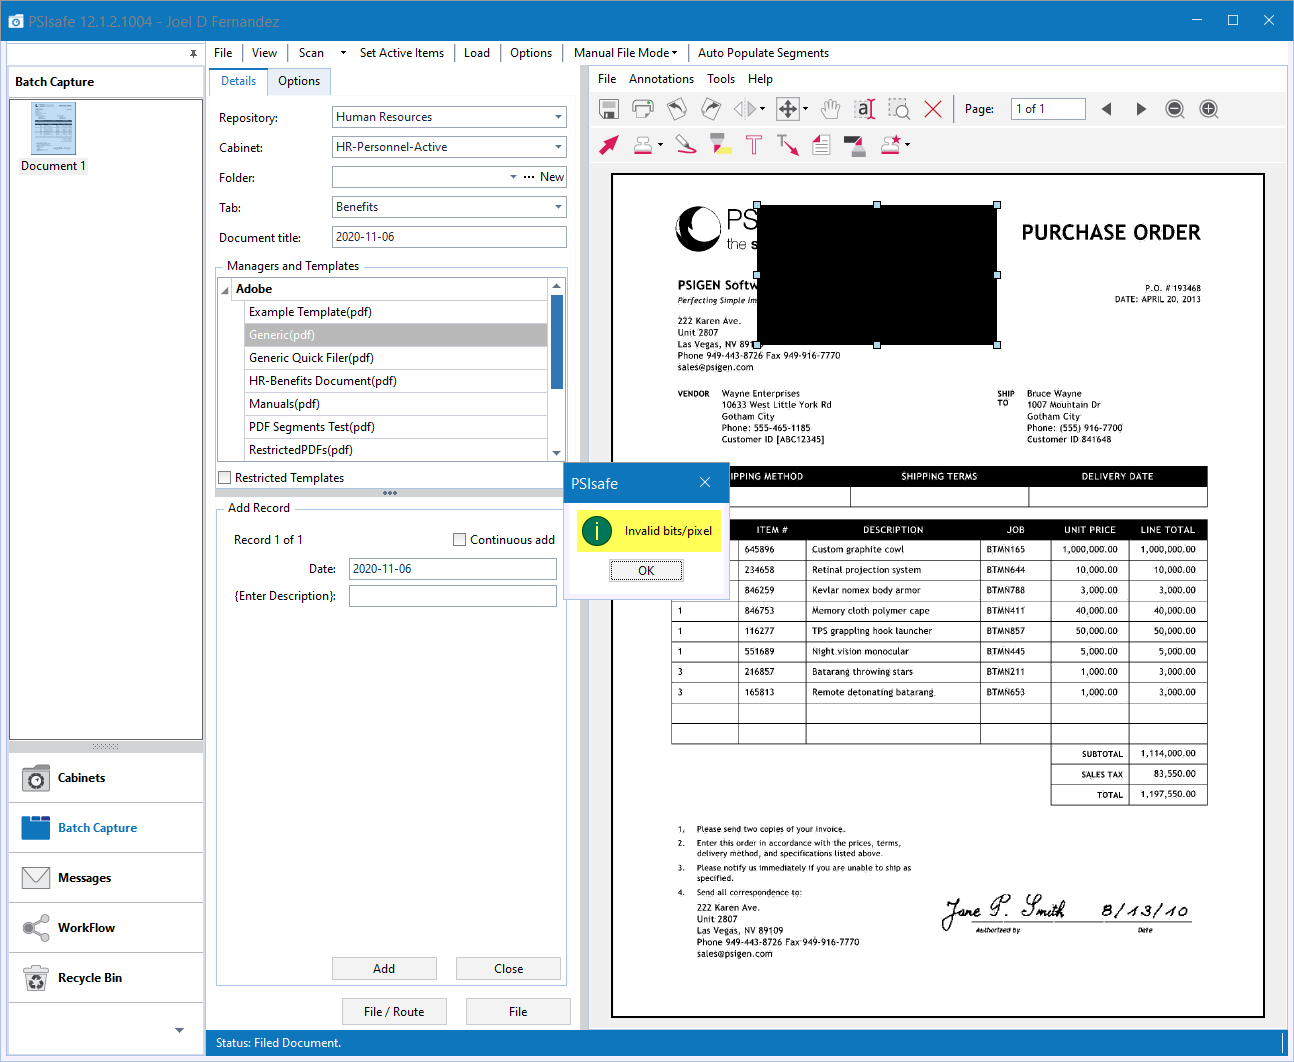Click the red X delete icon

pos(933,109)
